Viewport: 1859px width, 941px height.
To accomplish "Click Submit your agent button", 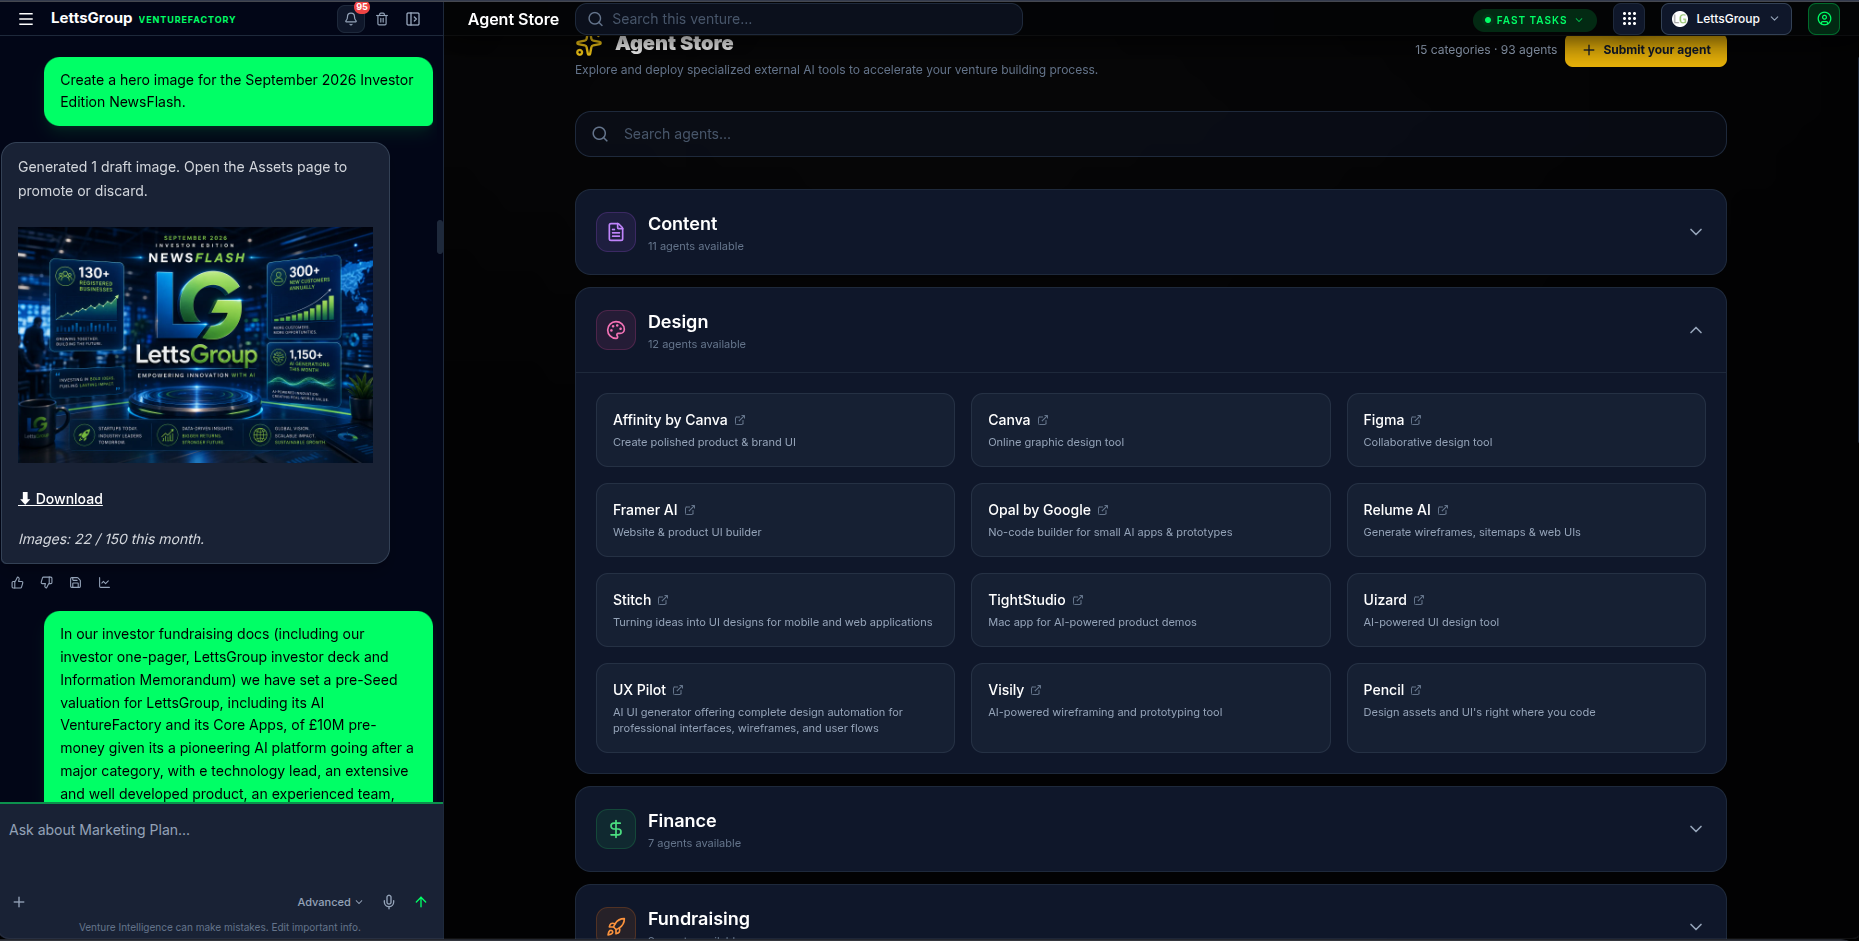I will [1646, 50].
